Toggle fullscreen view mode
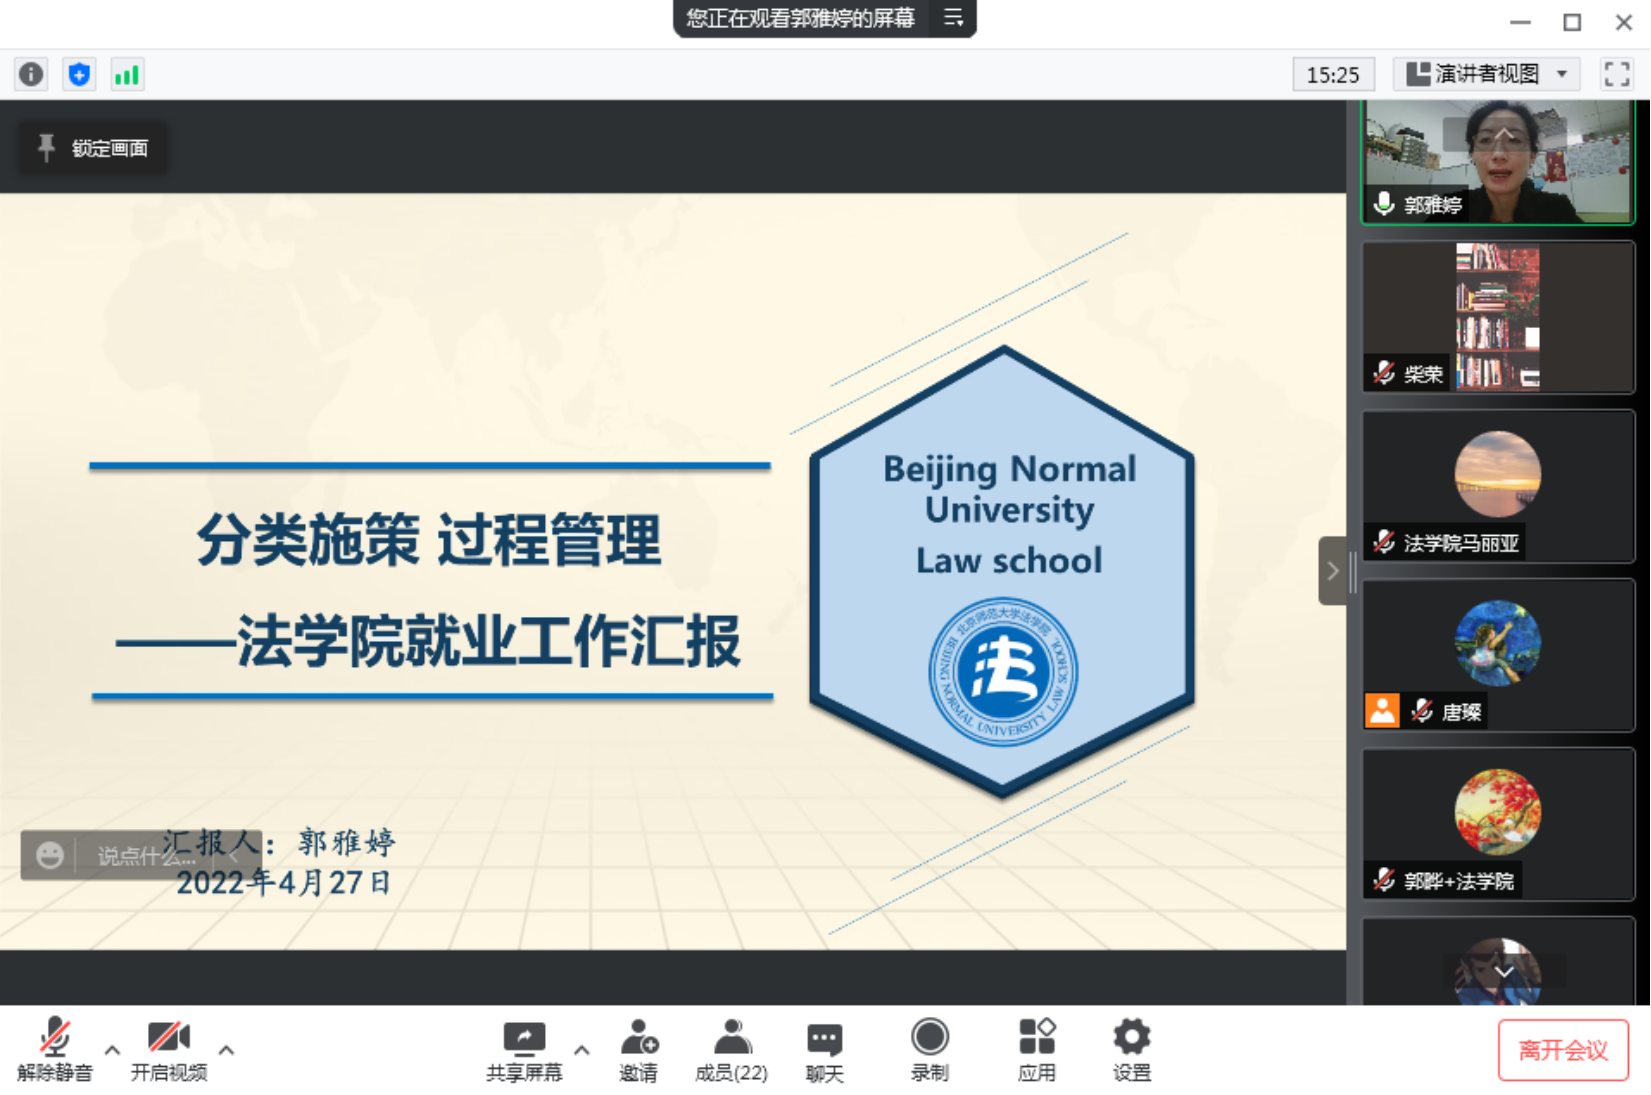Image resolution: width=1651 pixels, height=1095 pixels. [x=1615, y=73]
